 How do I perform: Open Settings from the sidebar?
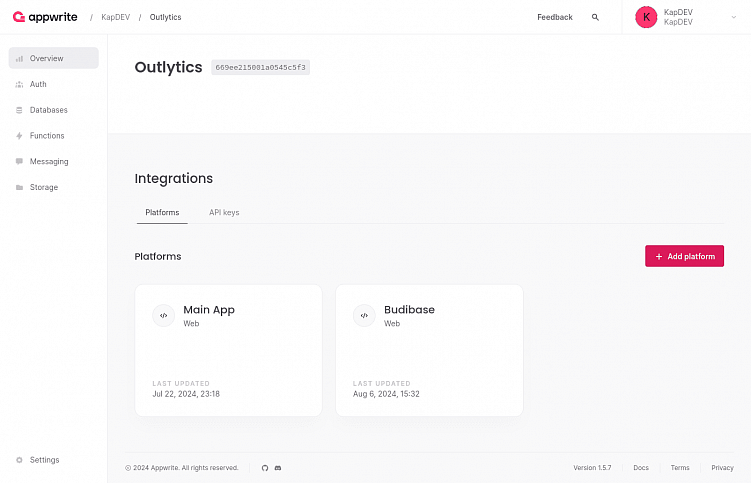[x=44, y=460]
